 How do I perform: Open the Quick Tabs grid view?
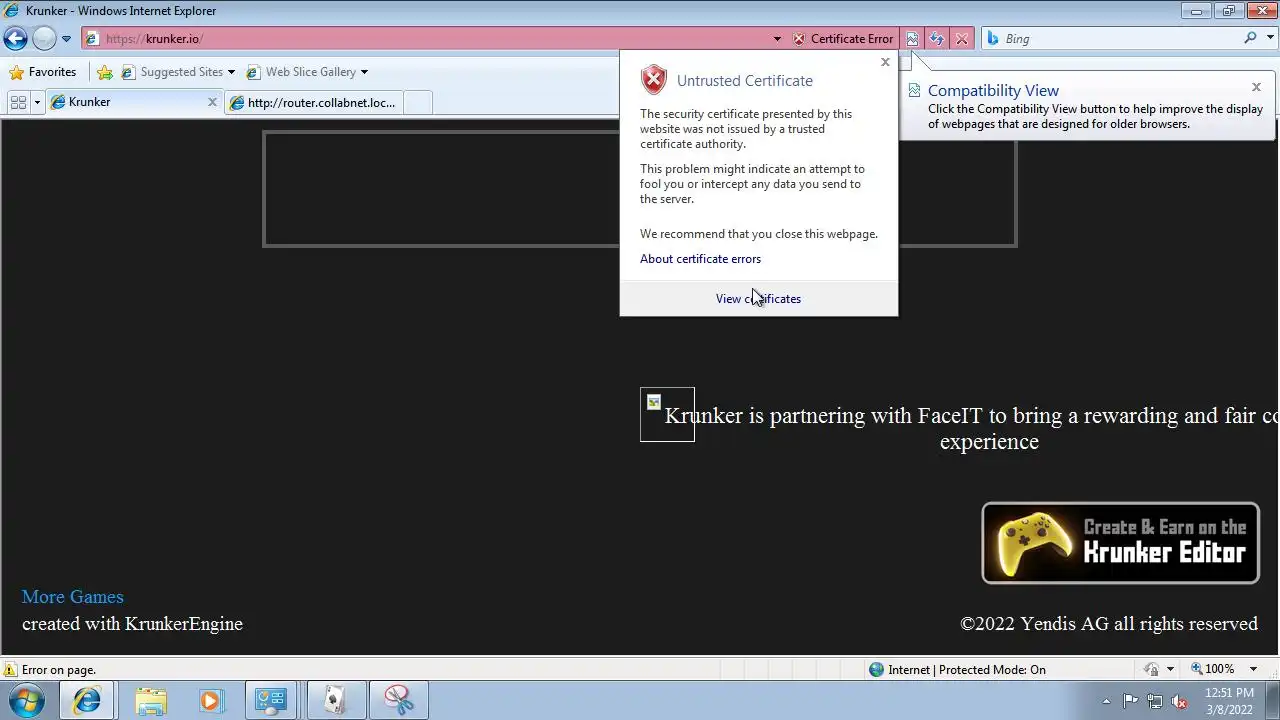pyautogui.click(x=18, y=102)
